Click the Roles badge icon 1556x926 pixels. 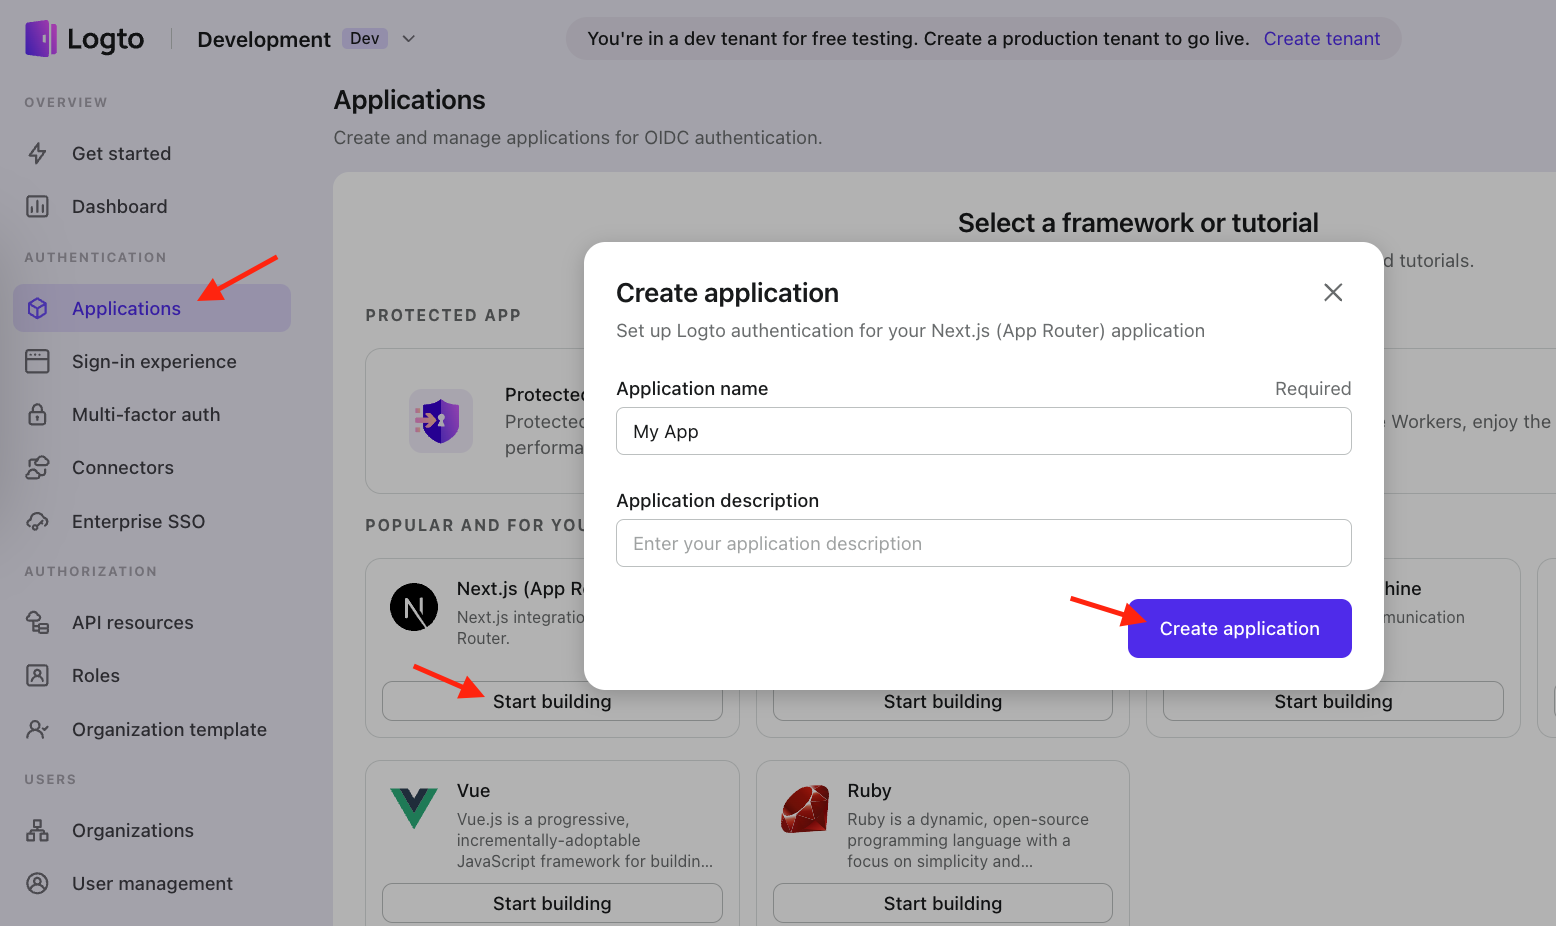(37, 675)
